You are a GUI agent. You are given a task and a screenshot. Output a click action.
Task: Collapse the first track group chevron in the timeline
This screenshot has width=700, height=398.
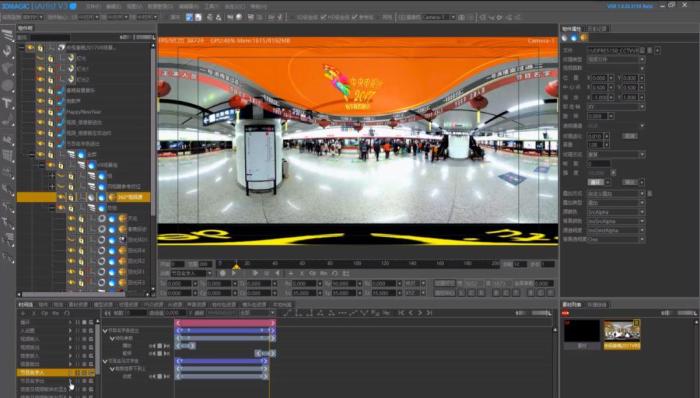pyautogui.click(x=105, y=331)
